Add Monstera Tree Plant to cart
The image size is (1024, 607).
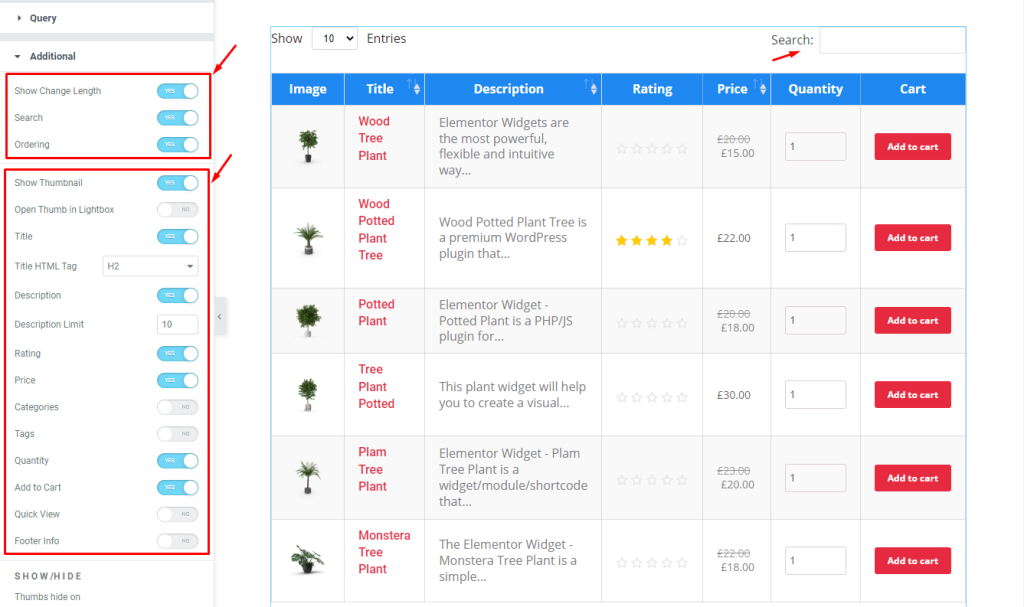912,561
